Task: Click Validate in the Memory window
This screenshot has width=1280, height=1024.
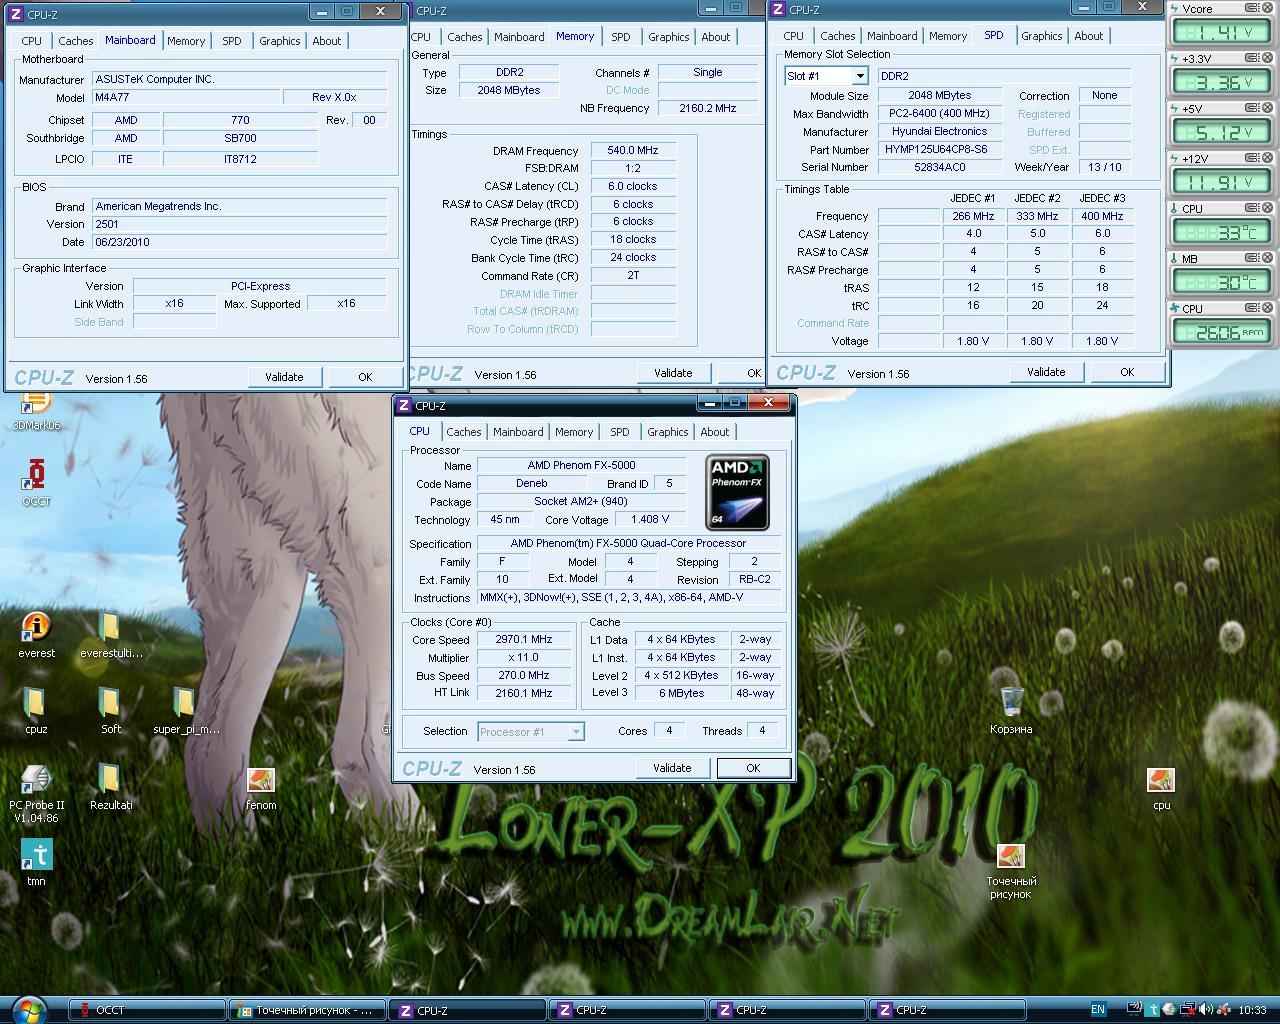Action: [x=673, y=373]
